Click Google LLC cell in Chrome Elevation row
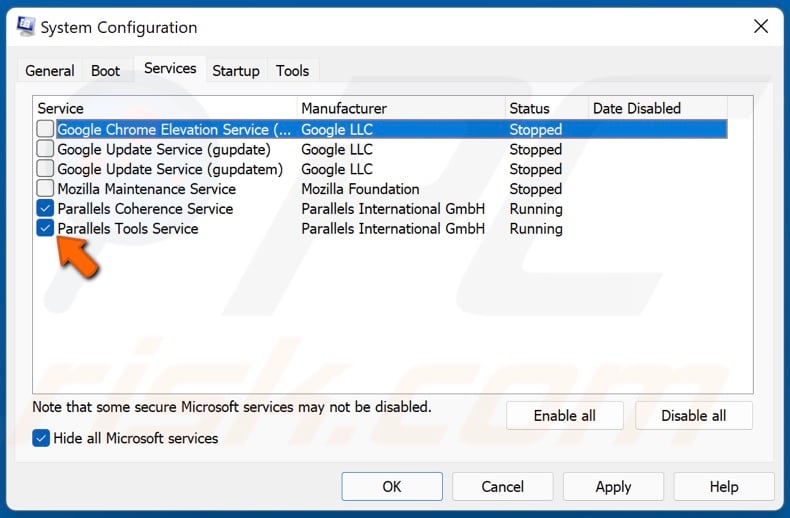This screenshot has width=790, height=518. [337, 130]
